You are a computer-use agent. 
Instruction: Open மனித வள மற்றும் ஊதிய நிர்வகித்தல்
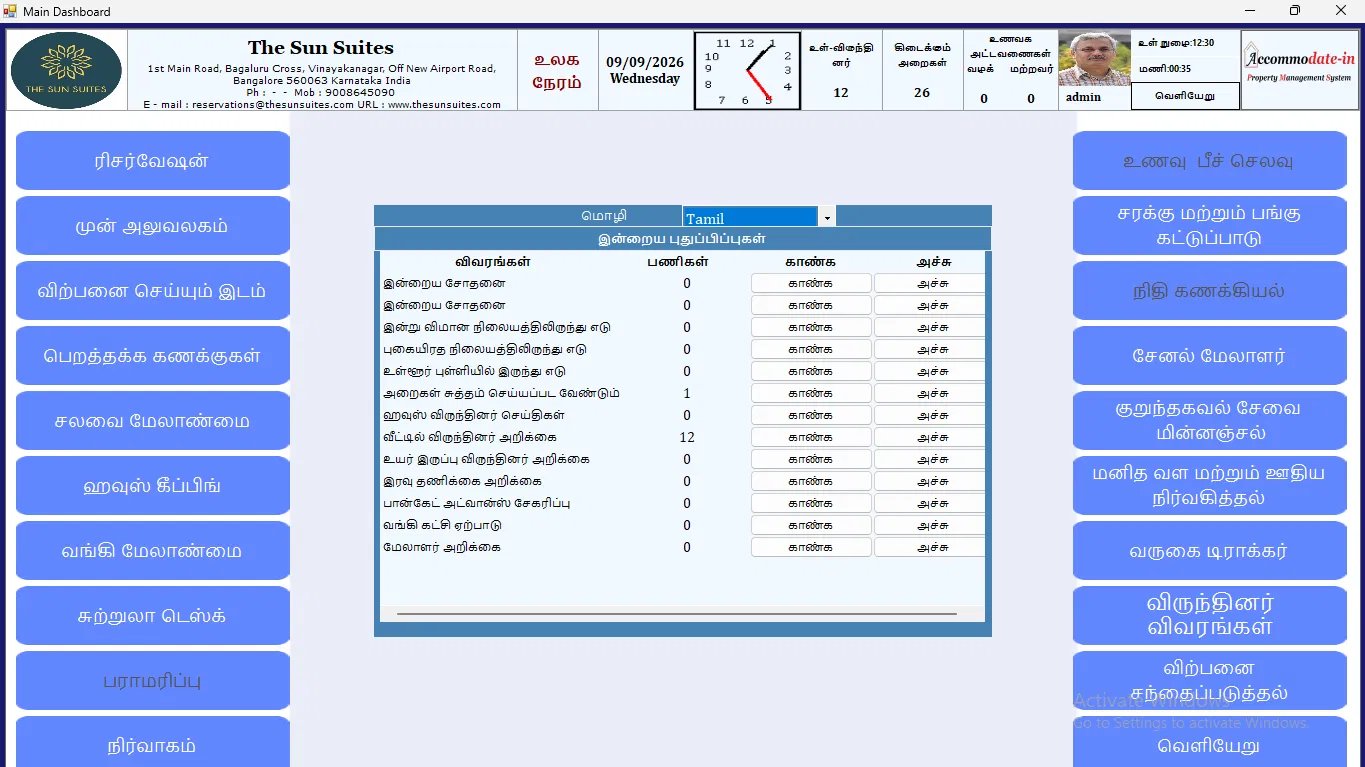(x=1210, y=486)
